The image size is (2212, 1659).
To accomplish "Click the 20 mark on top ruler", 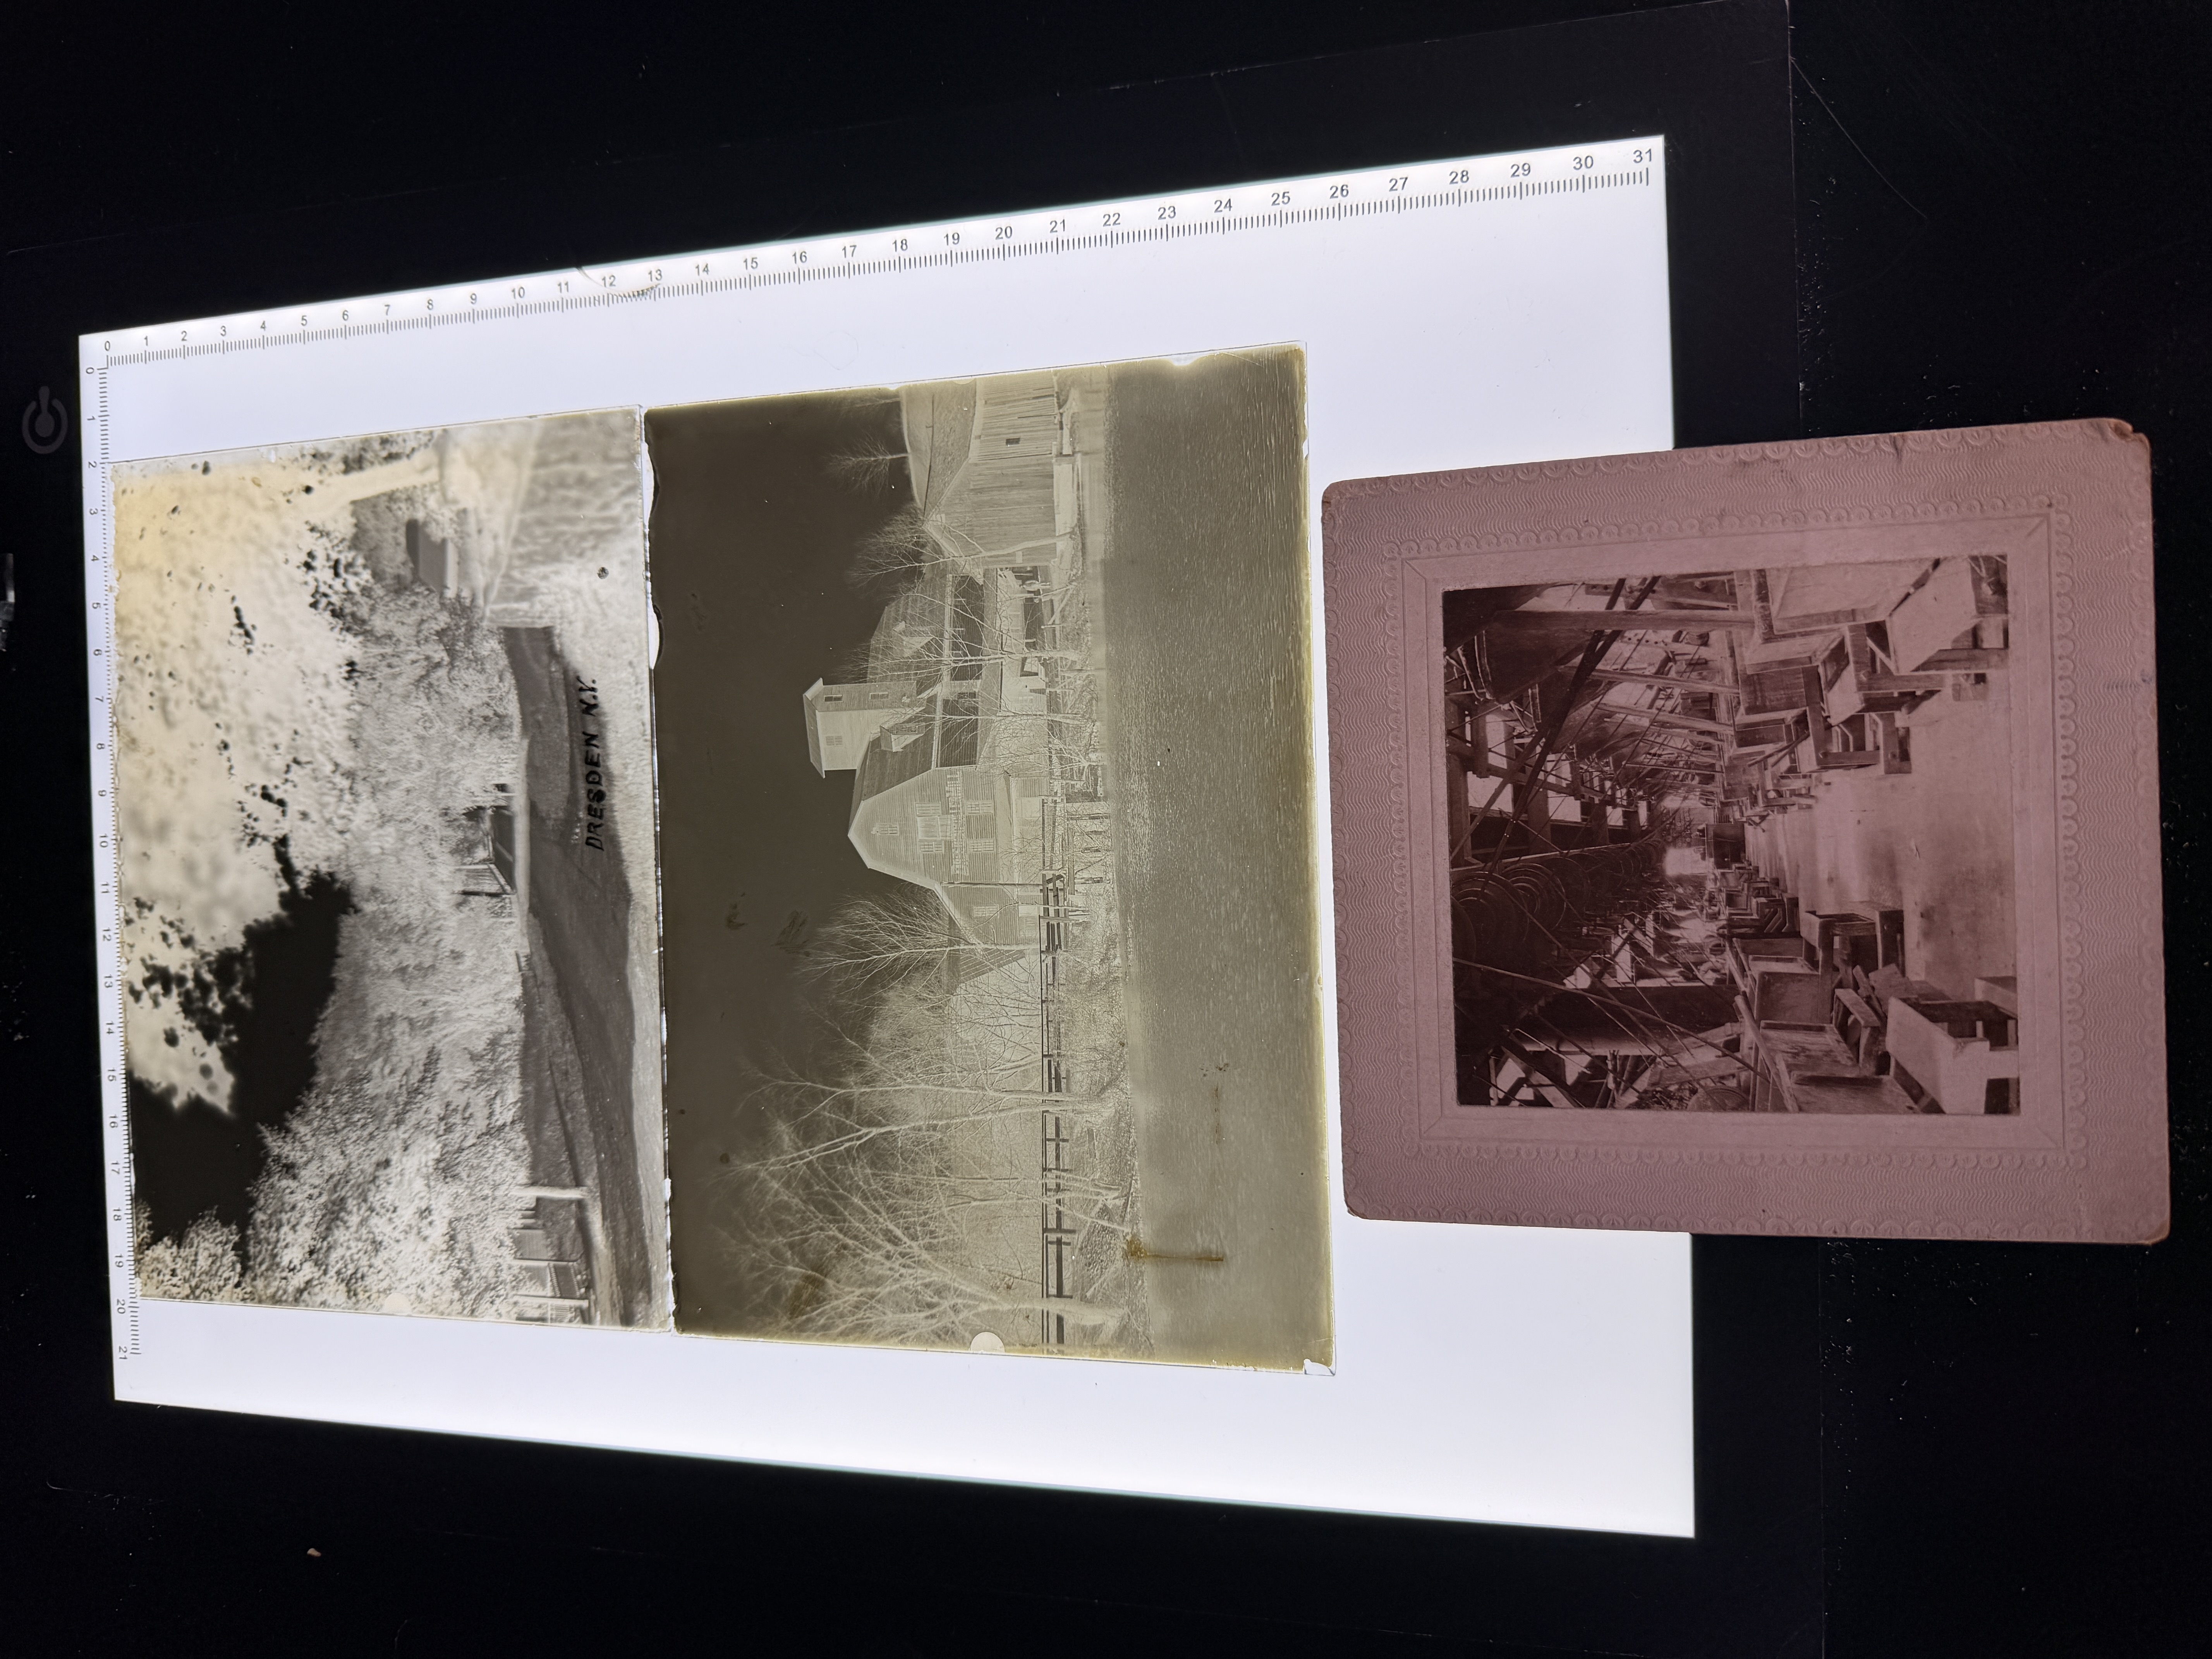I will 1003,233.
